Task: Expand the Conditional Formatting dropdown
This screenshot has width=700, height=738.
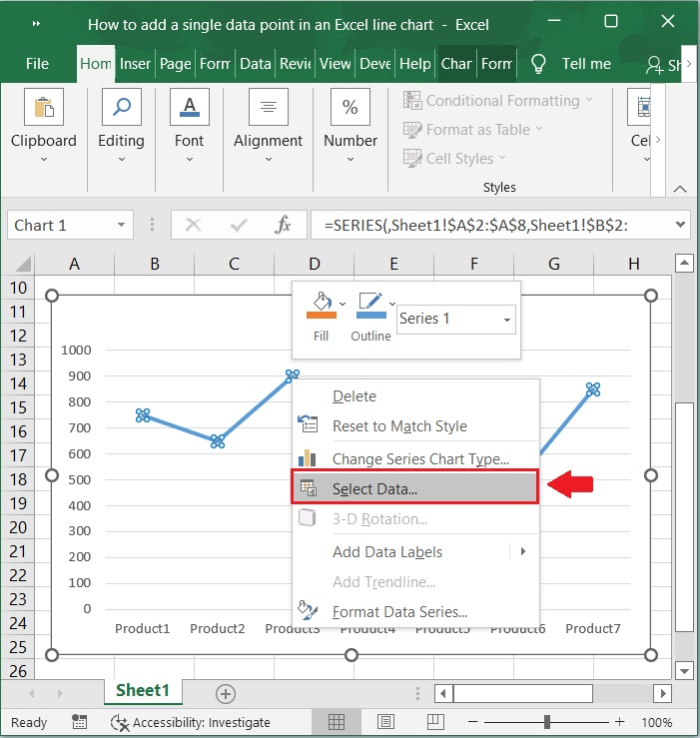Action: tap(589, 100)
